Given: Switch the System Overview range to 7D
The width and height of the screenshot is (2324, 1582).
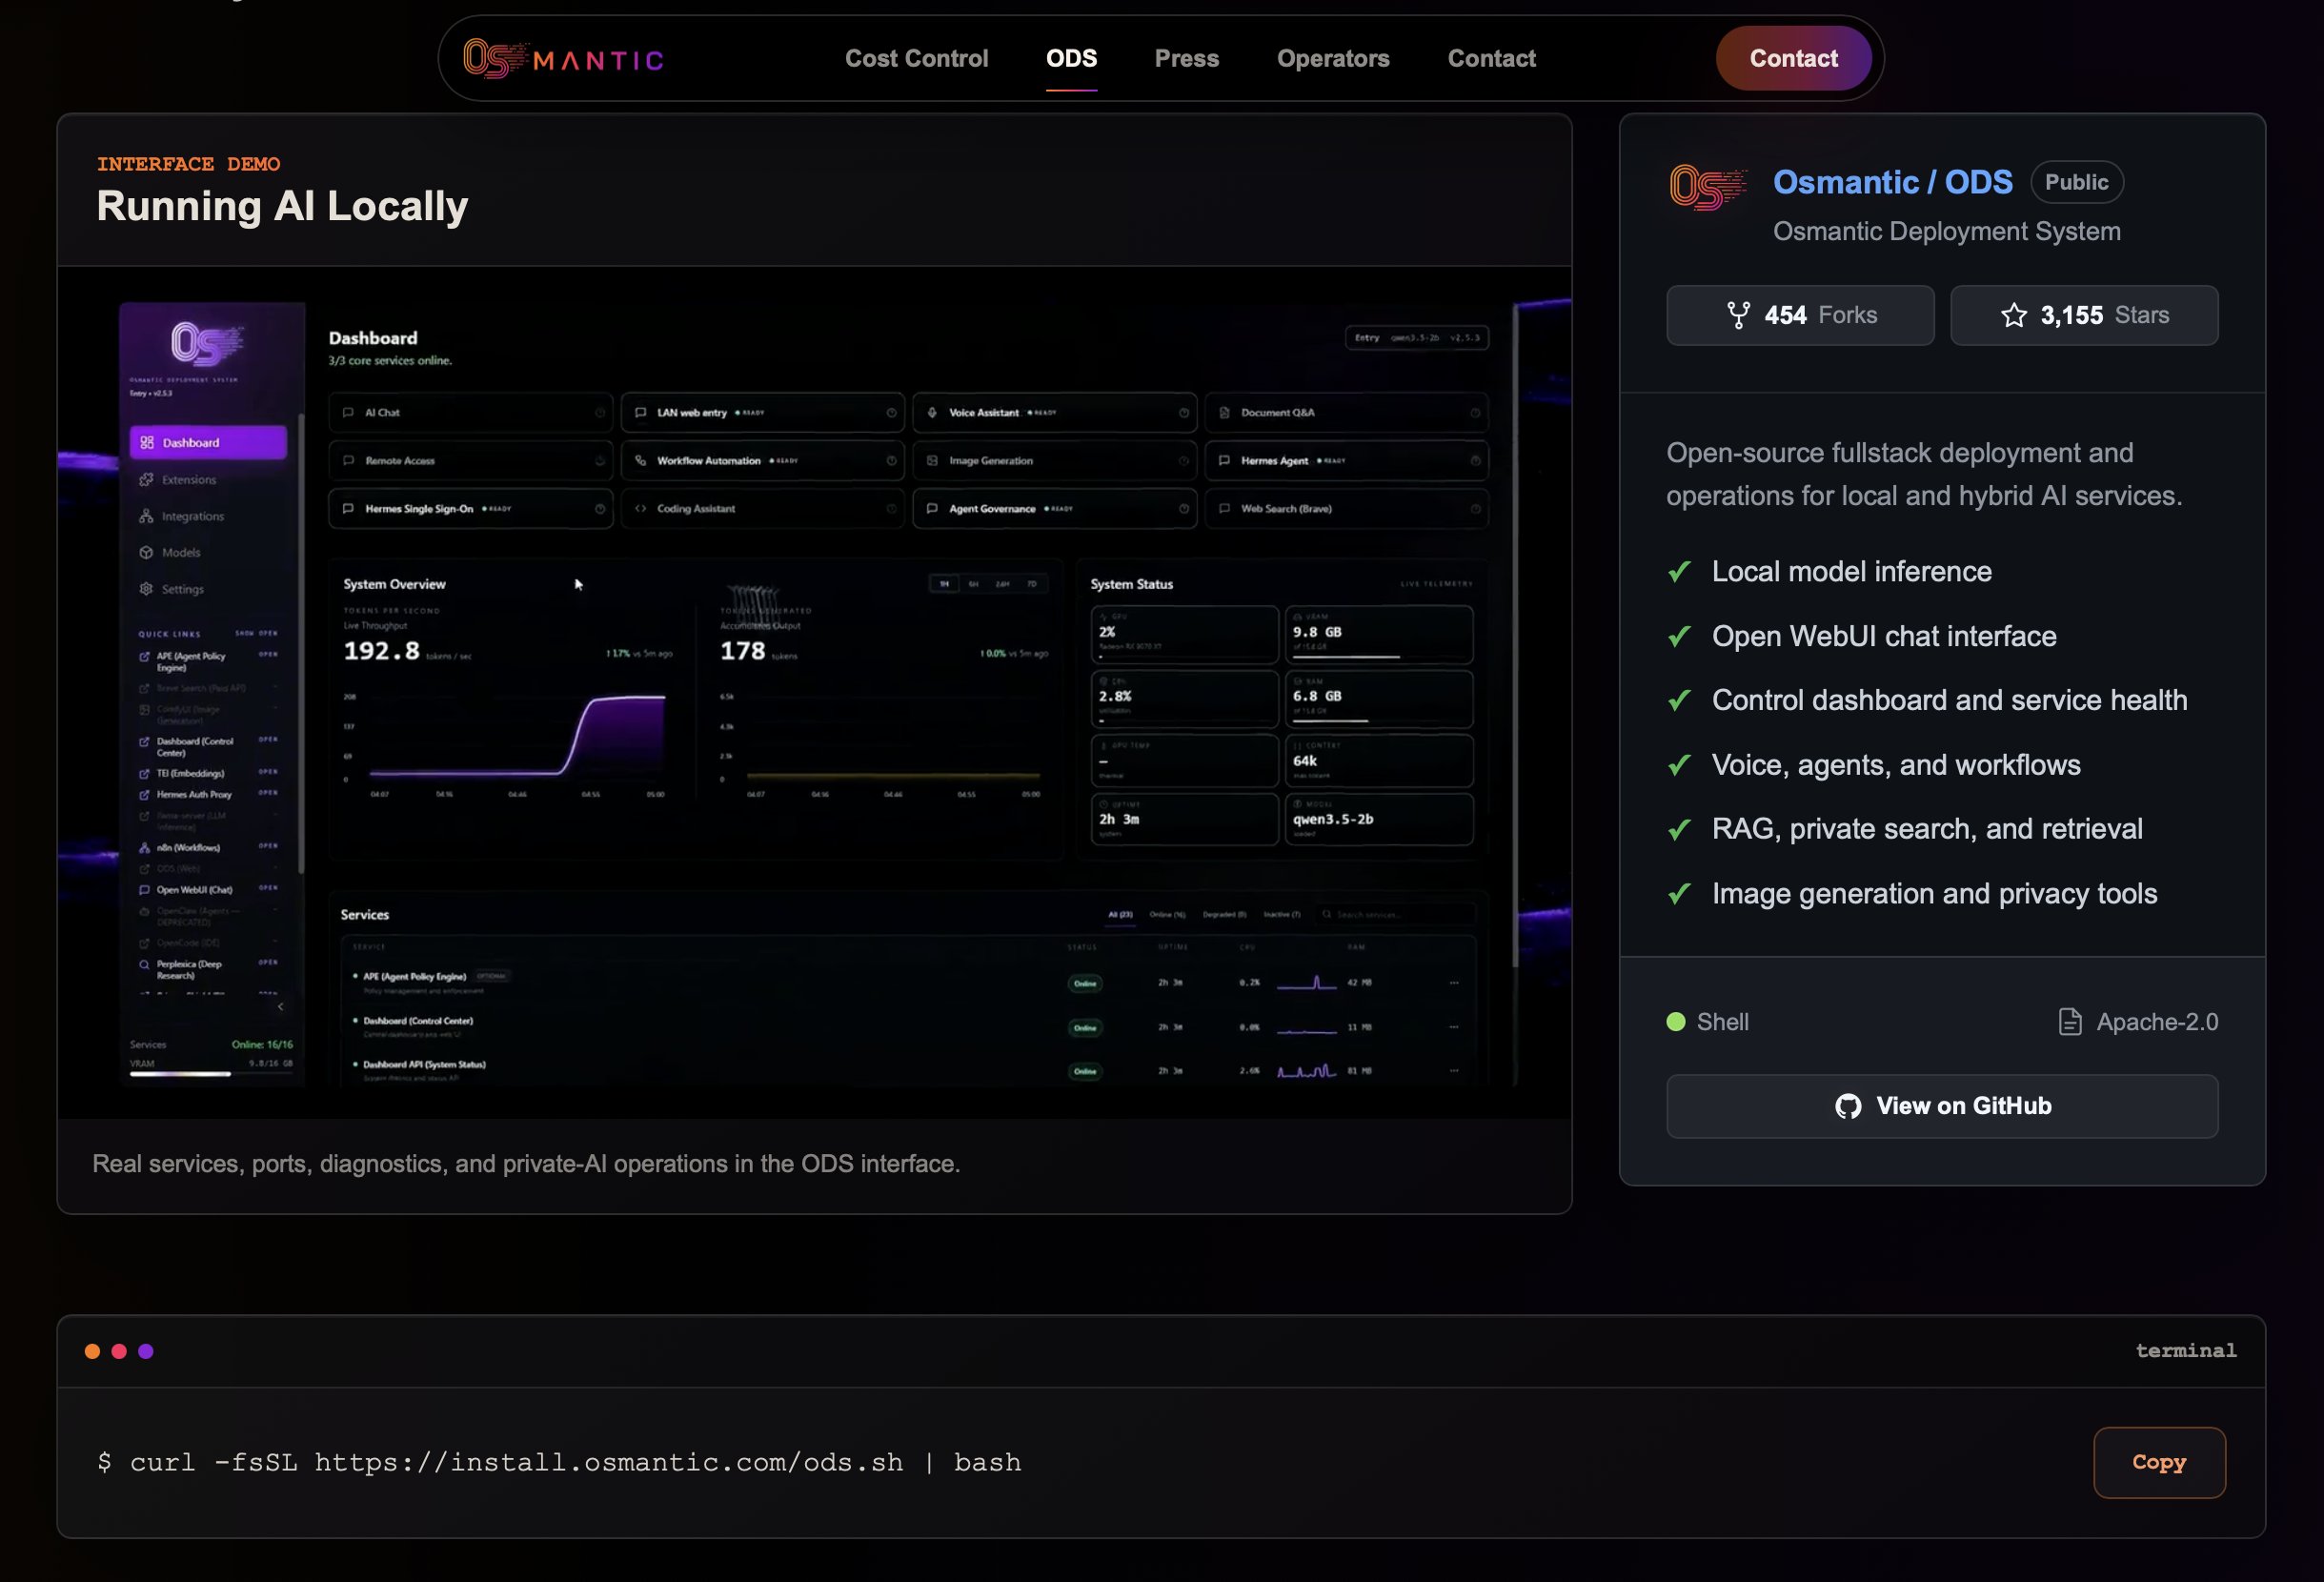Looking at the screenshot, I should (1031, 584).
